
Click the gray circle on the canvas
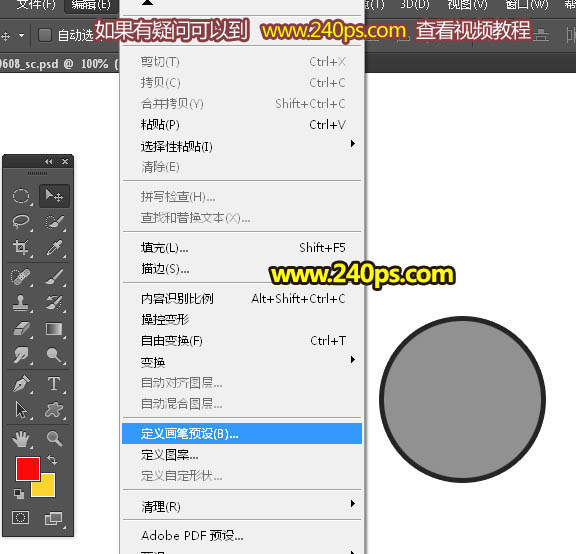coord(462,399)
